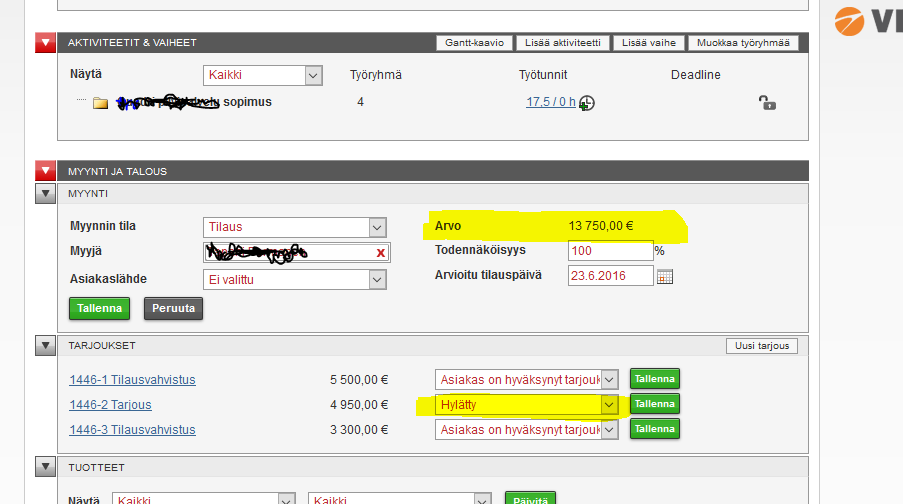Click the sopimus folder icon
Viewport: 903px width, 504px height.
100,103
